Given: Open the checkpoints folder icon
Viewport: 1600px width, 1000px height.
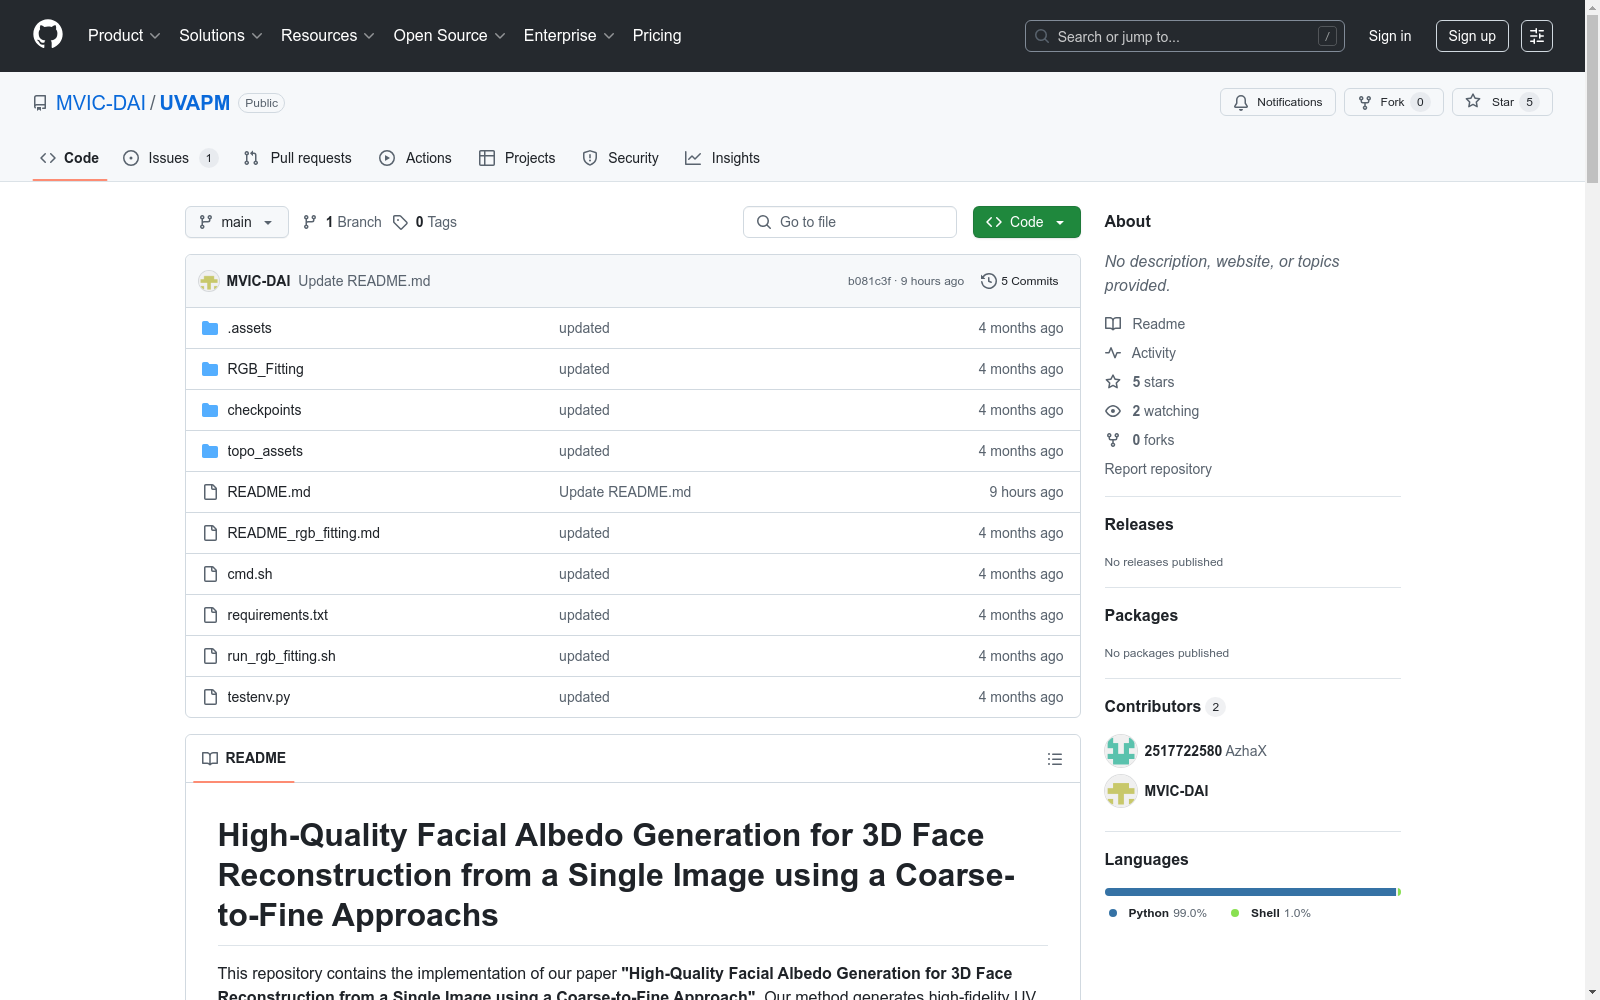Looking at the screenshot, I should click(x=210, y=410).
